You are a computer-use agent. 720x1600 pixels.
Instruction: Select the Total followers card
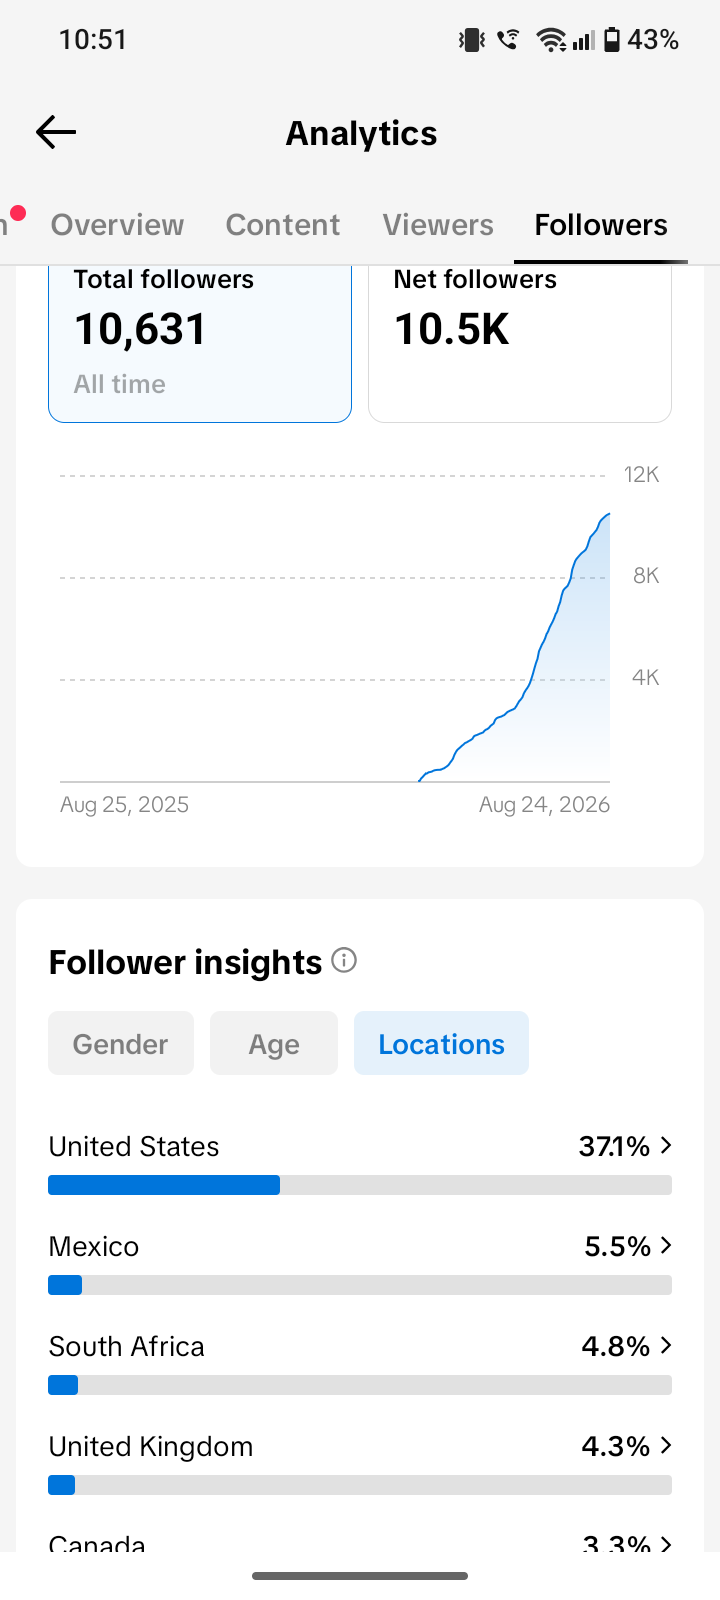pos(200,344)
